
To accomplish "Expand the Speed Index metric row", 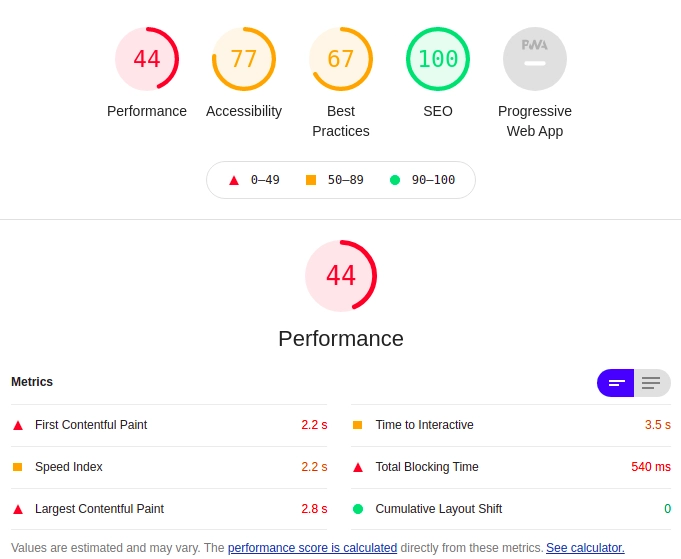I will pos(69,467).
